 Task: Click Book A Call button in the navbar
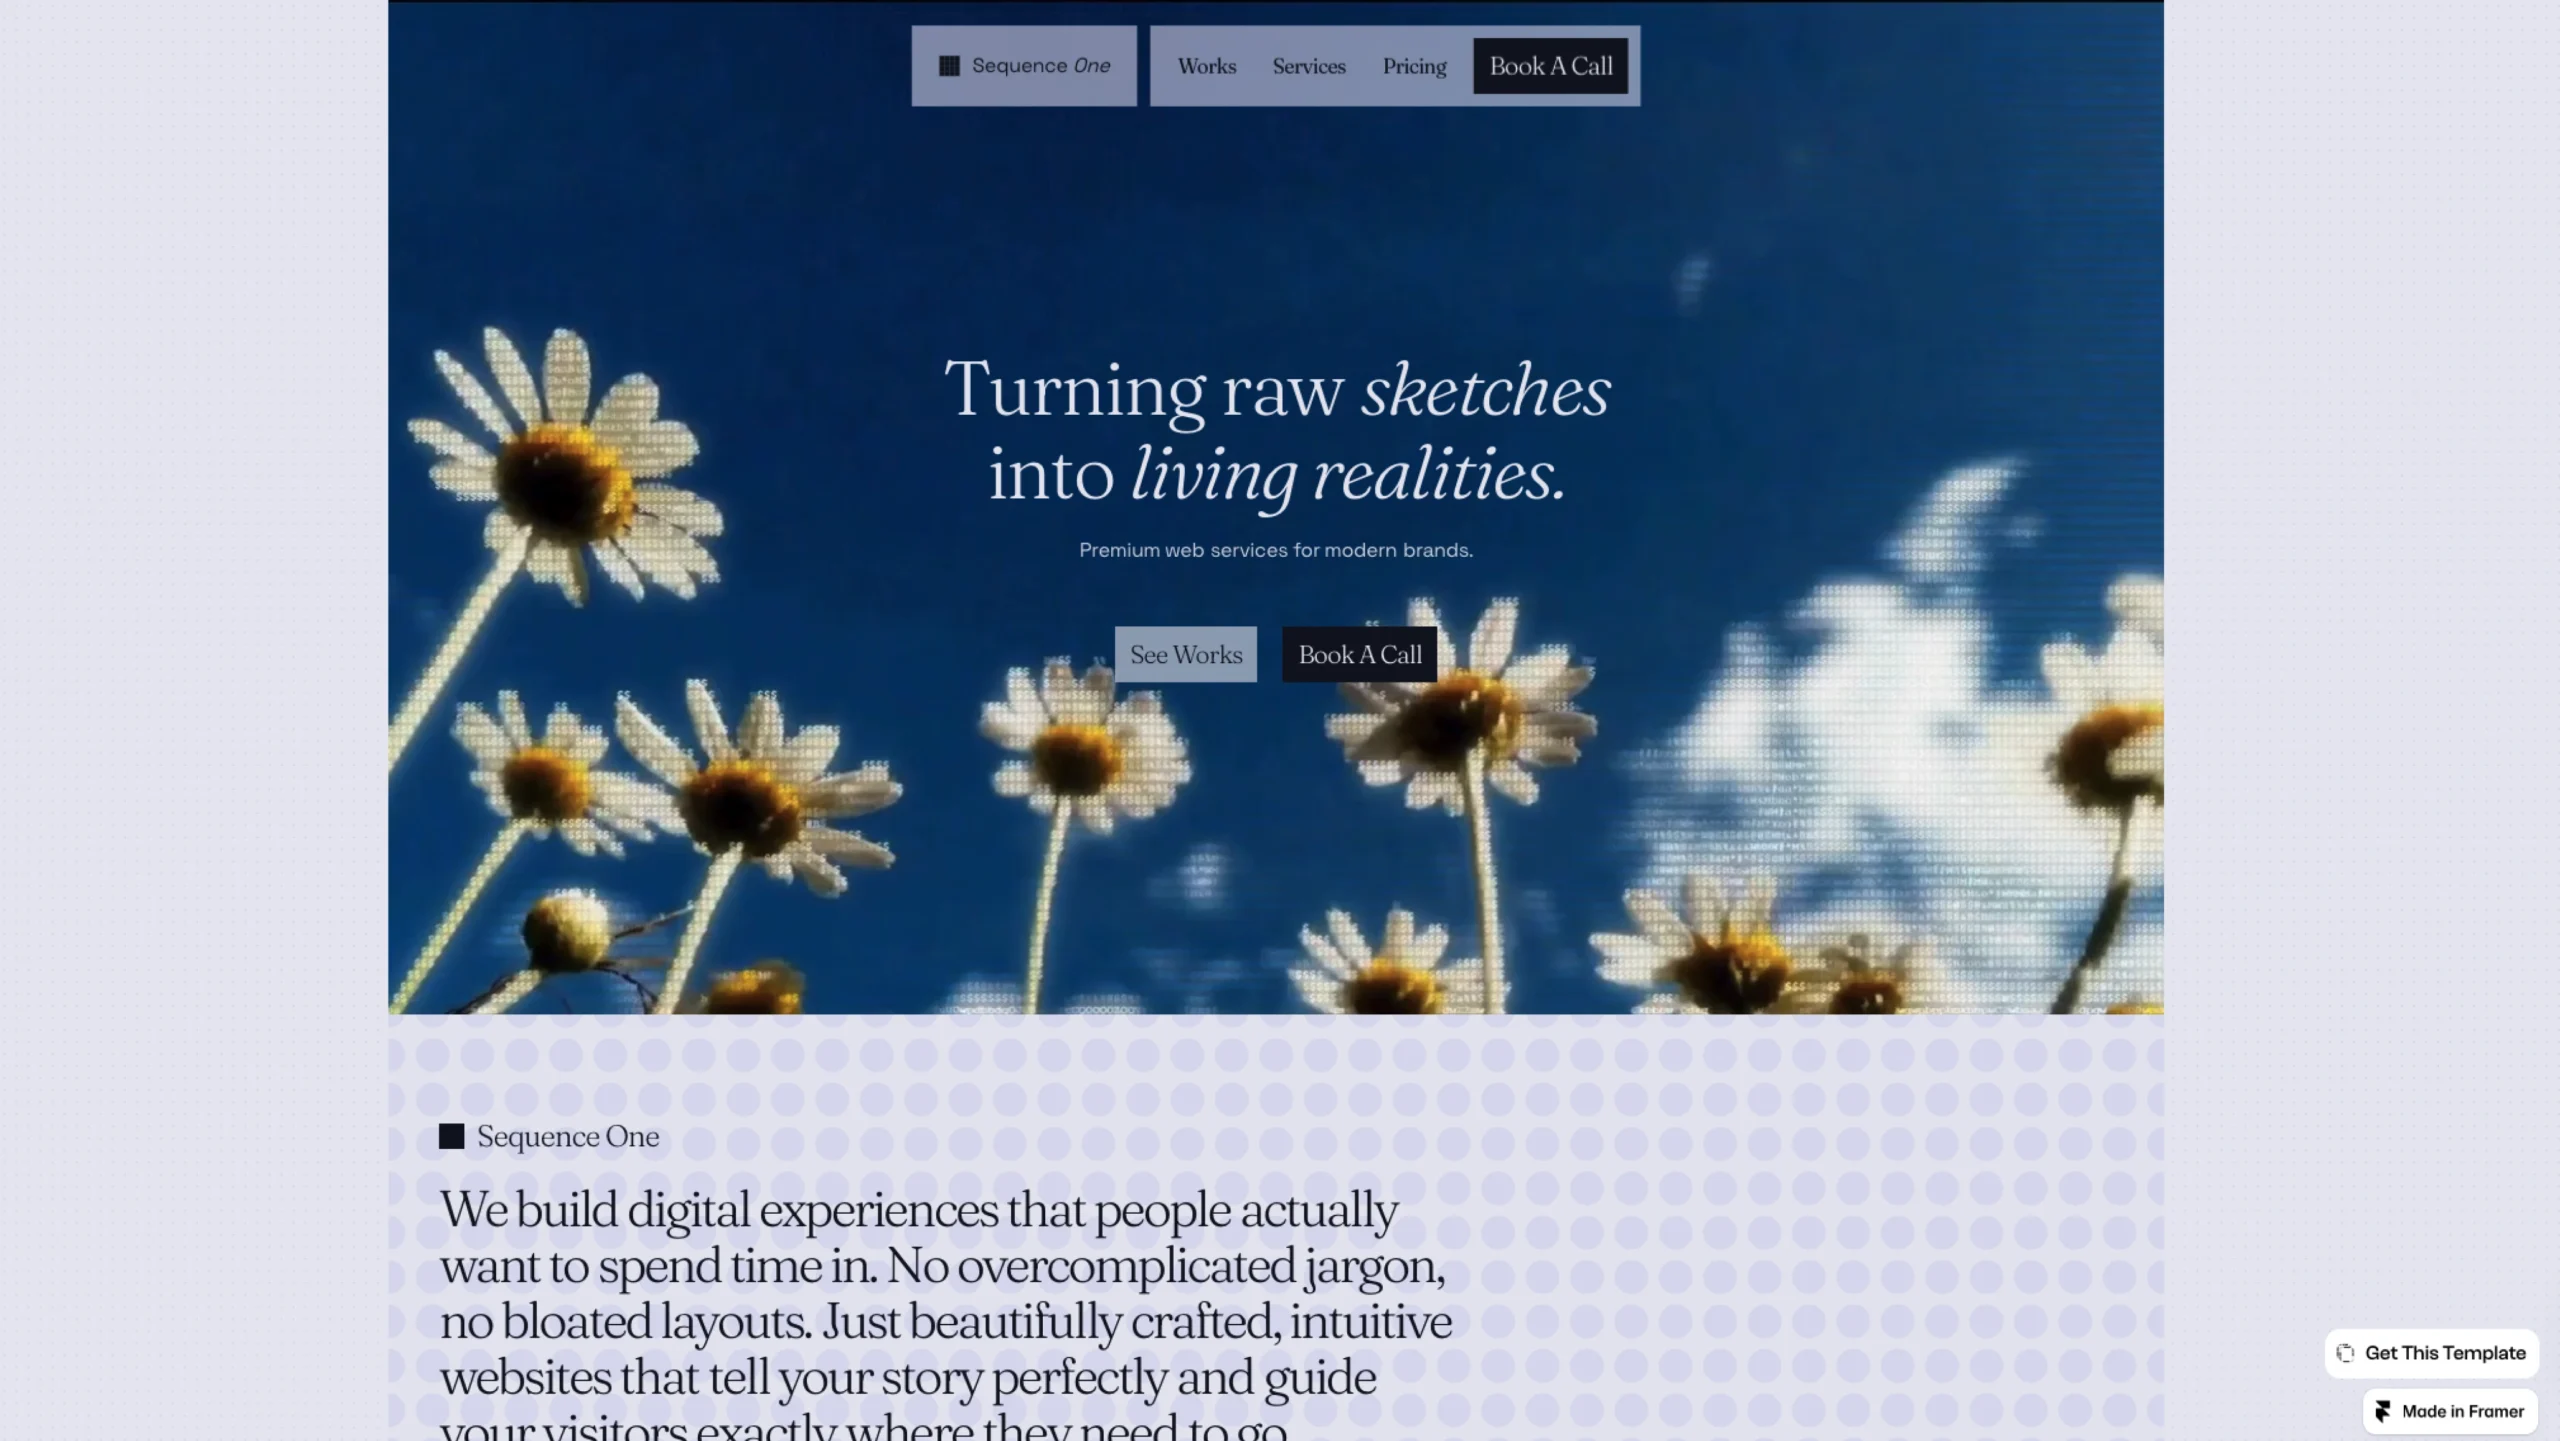coord(1551,66)
